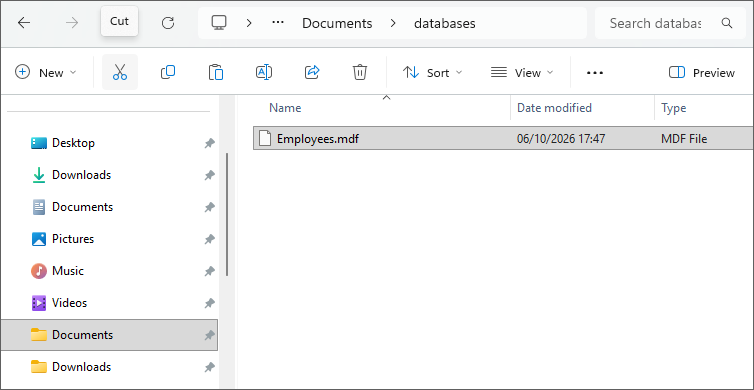
Task: Open the View layout menu
Action: click(x=522, y=73)
